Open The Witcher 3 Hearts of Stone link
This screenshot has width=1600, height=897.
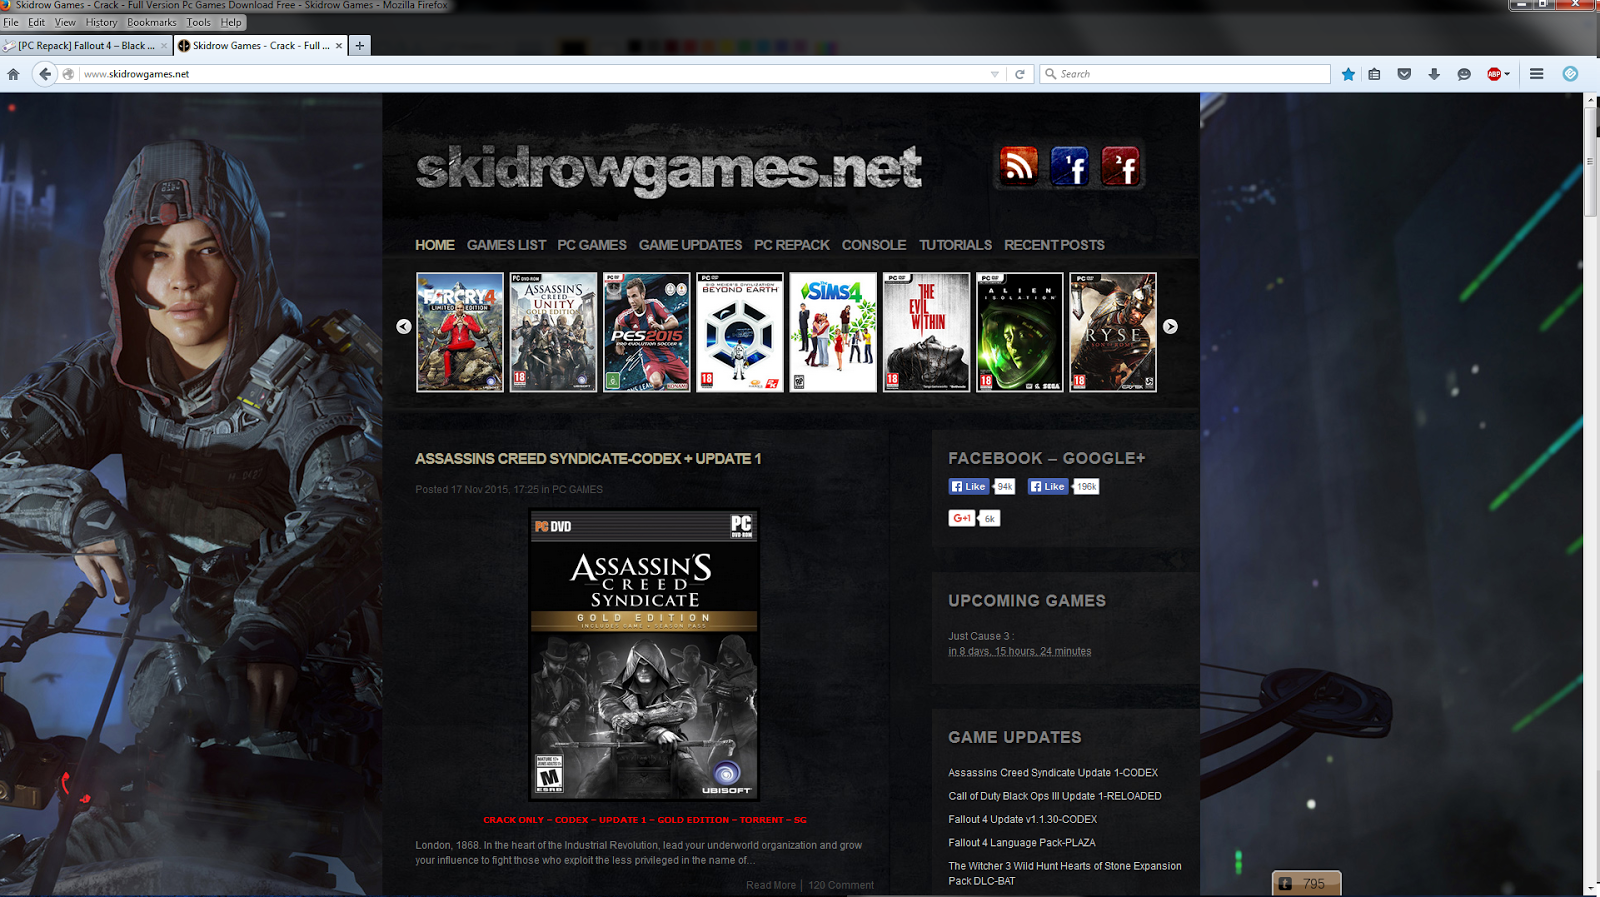coord(1065,874)
